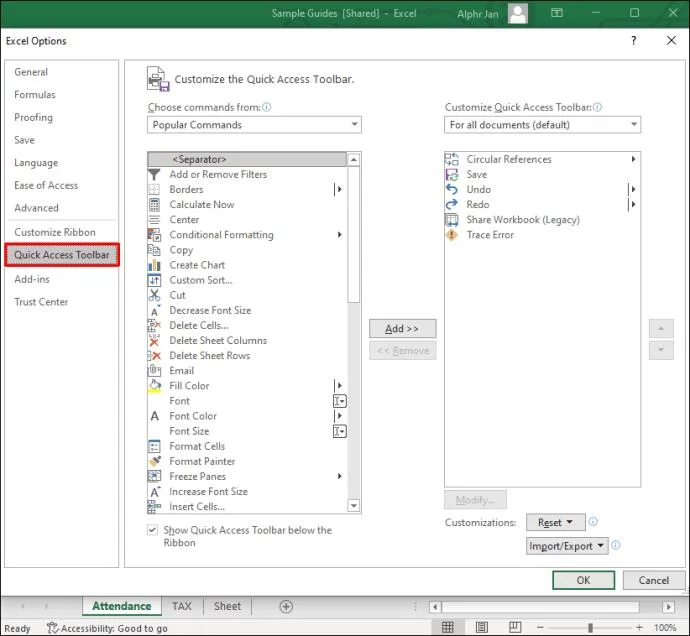Select the Undo arrow icon
The width and height of the screenshot is (690, 636).
(451, 190)
